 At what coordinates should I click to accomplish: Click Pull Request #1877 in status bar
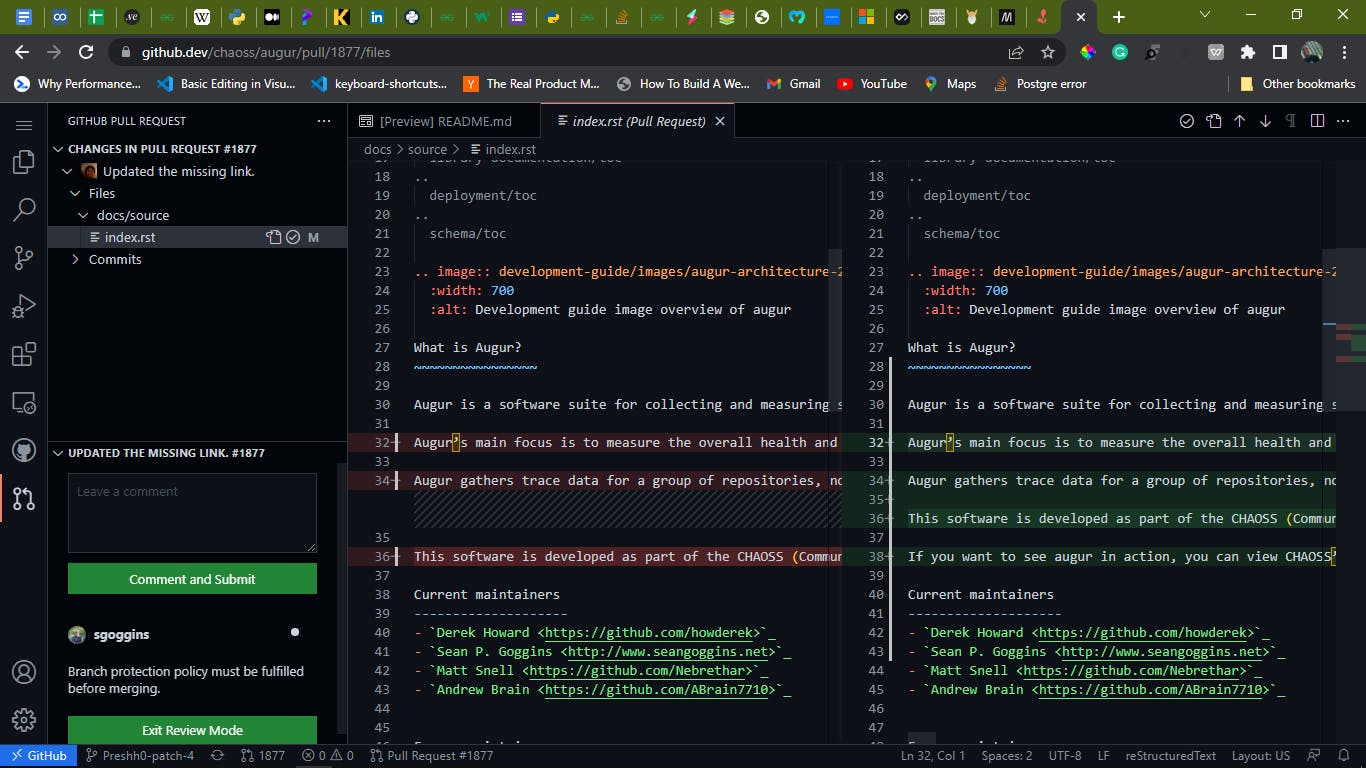click(432, 756)
